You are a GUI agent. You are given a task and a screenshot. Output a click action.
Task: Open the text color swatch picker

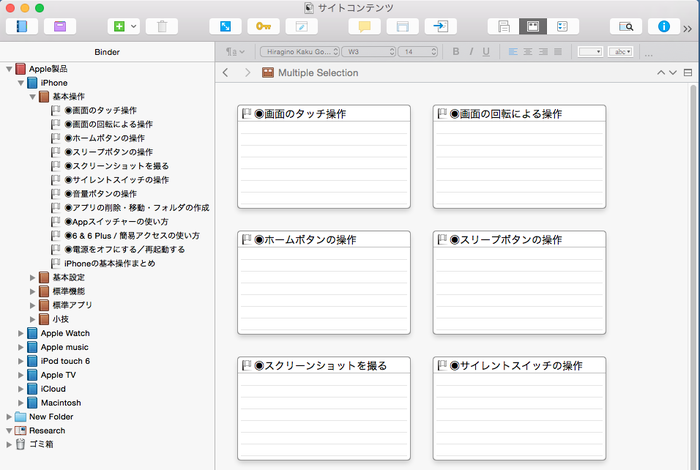click(590, 52)
